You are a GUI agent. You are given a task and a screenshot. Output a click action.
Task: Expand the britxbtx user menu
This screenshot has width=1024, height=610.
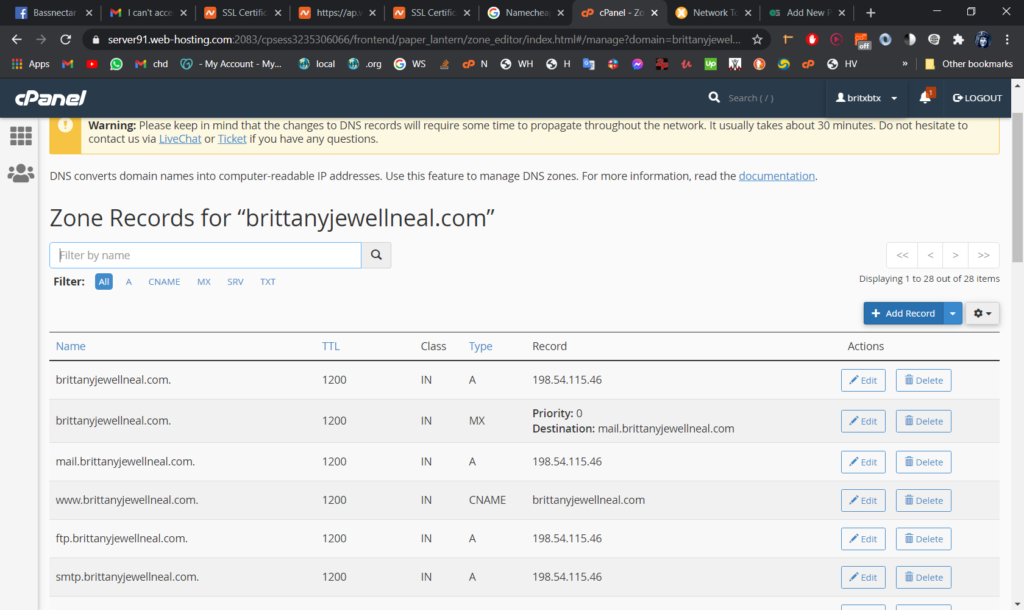(866, 98)
